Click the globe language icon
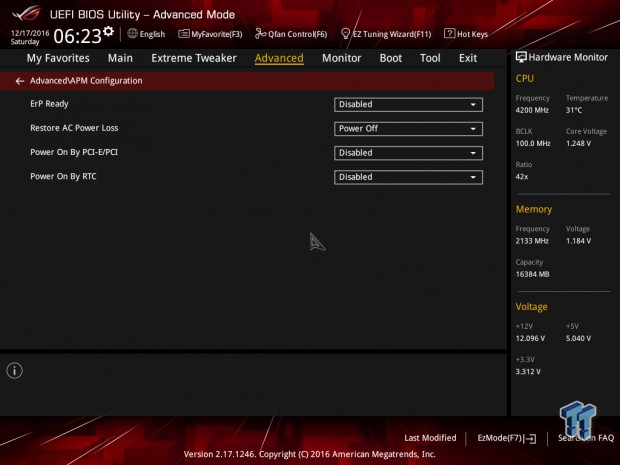This screenshot has width=620, height=465. tap(132, 34)
